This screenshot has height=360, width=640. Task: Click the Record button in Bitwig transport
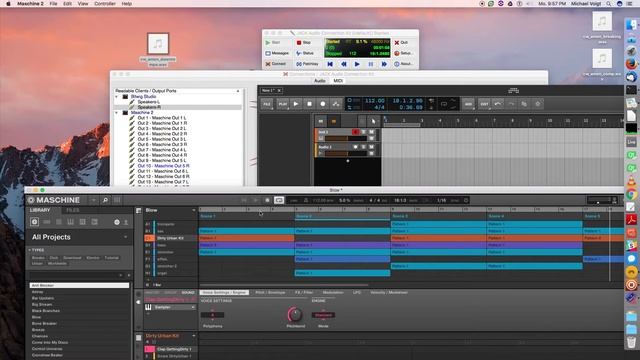(322, 104)
